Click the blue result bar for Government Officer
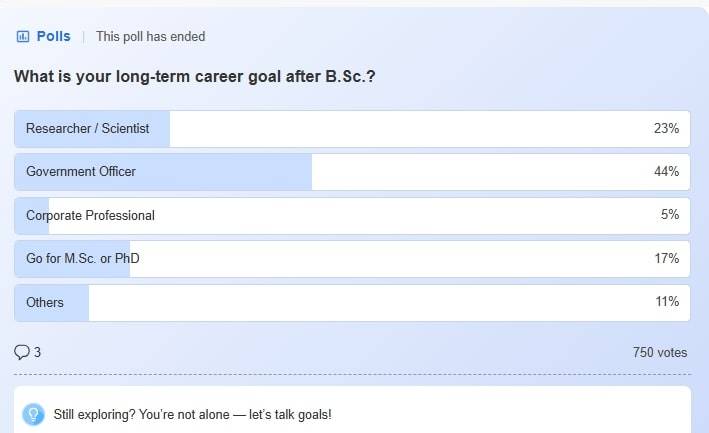The height and width of the screenshot is (433, 709). point(230,172)
